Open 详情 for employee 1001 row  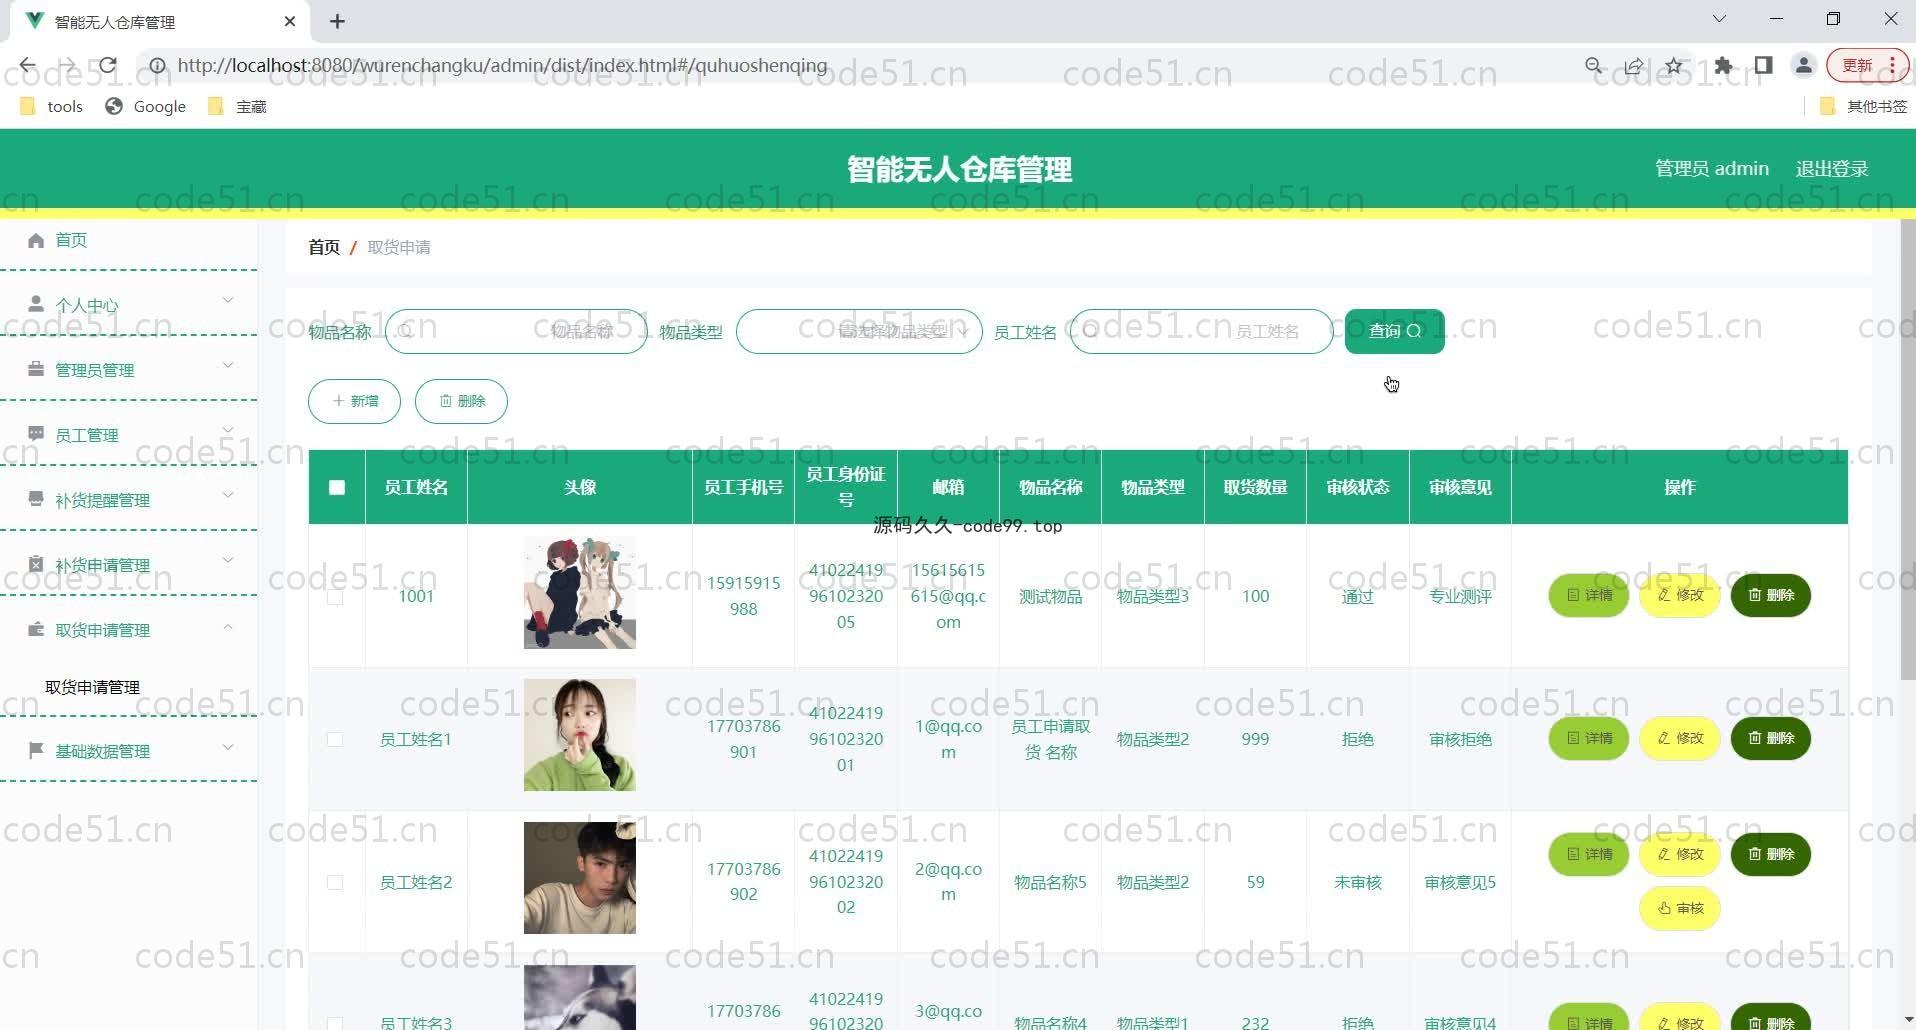(1589, 595)
